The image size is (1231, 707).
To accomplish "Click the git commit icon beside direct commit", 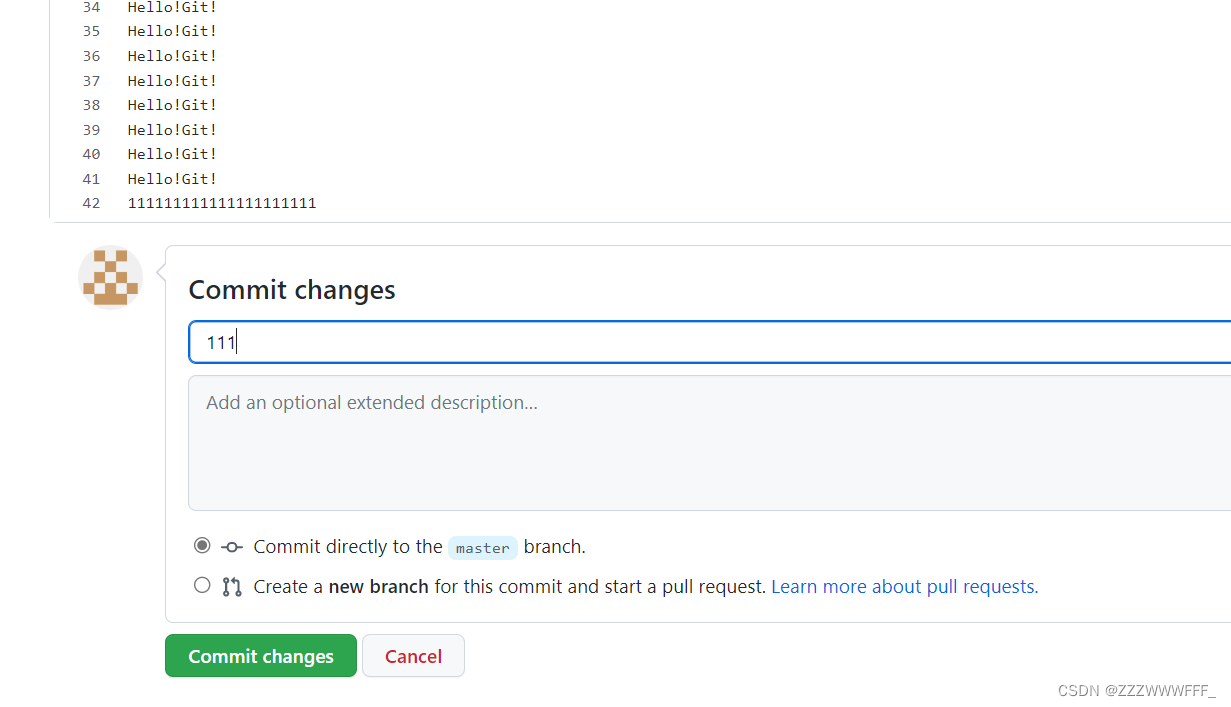I will click(232, 547).
